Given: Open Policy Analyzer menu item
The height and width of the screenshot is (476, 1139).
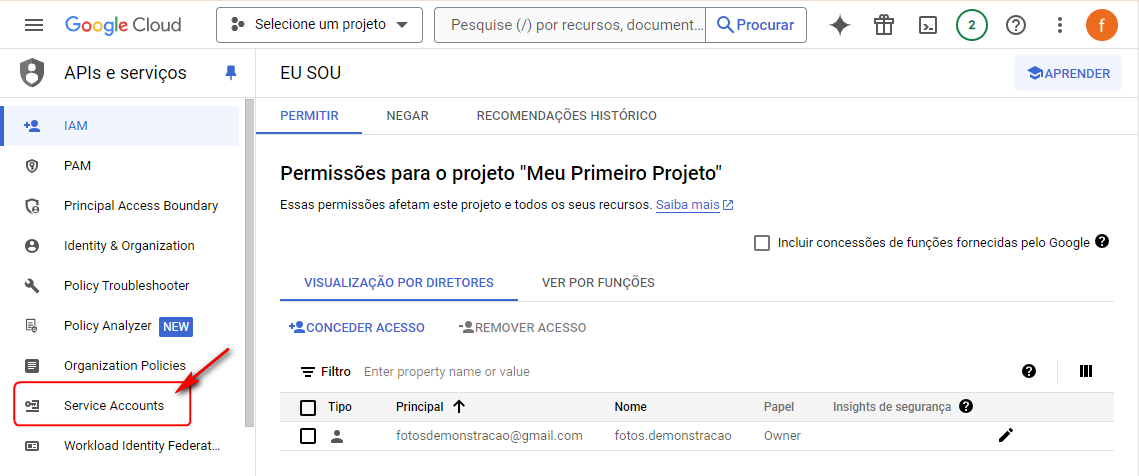Looking at the screenshot, I should (120, 326).
